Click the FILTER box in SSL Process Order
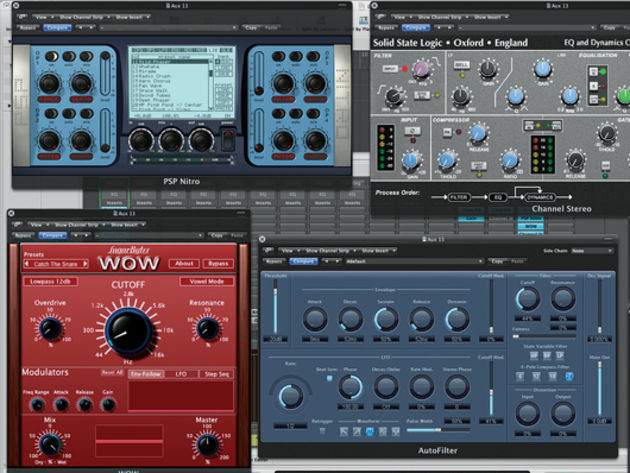 459,197
